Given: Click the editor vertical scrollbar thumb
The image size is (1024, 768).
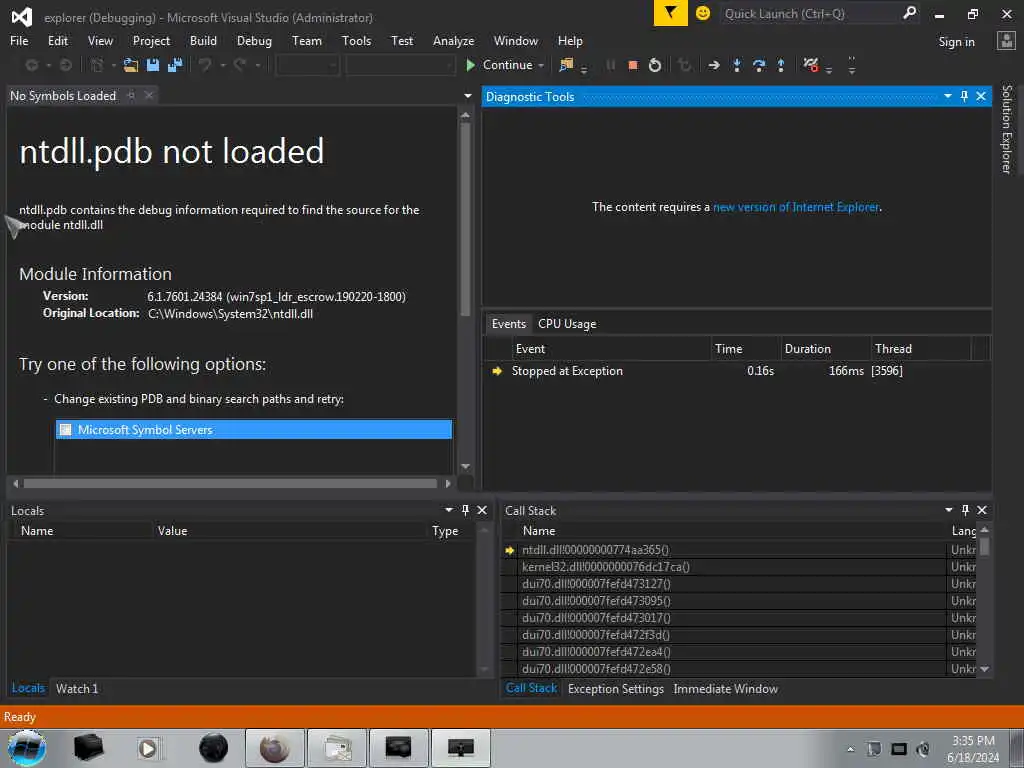Looking at the screenshot, I should (465, 220).
